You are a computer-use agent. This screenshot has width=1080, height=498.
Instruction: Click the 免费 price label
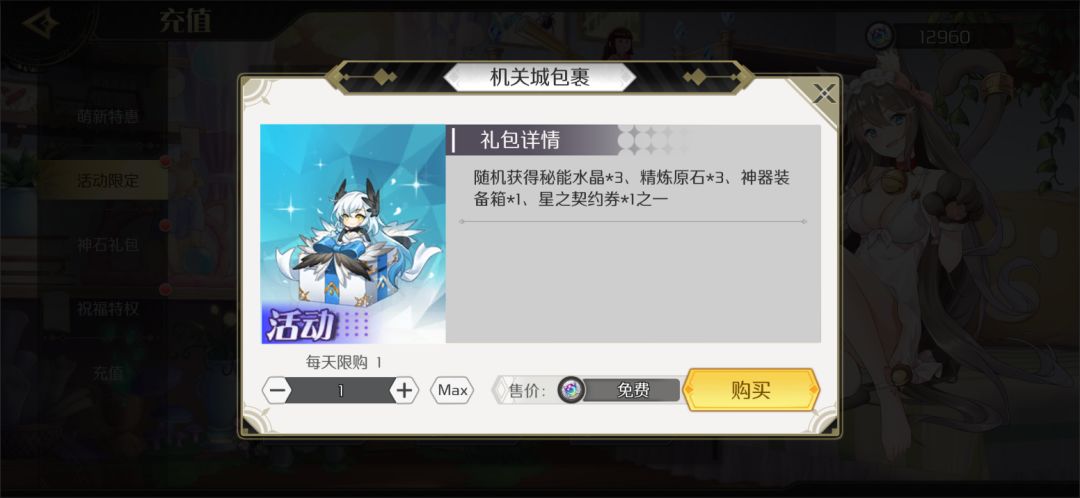pos(632,391)
